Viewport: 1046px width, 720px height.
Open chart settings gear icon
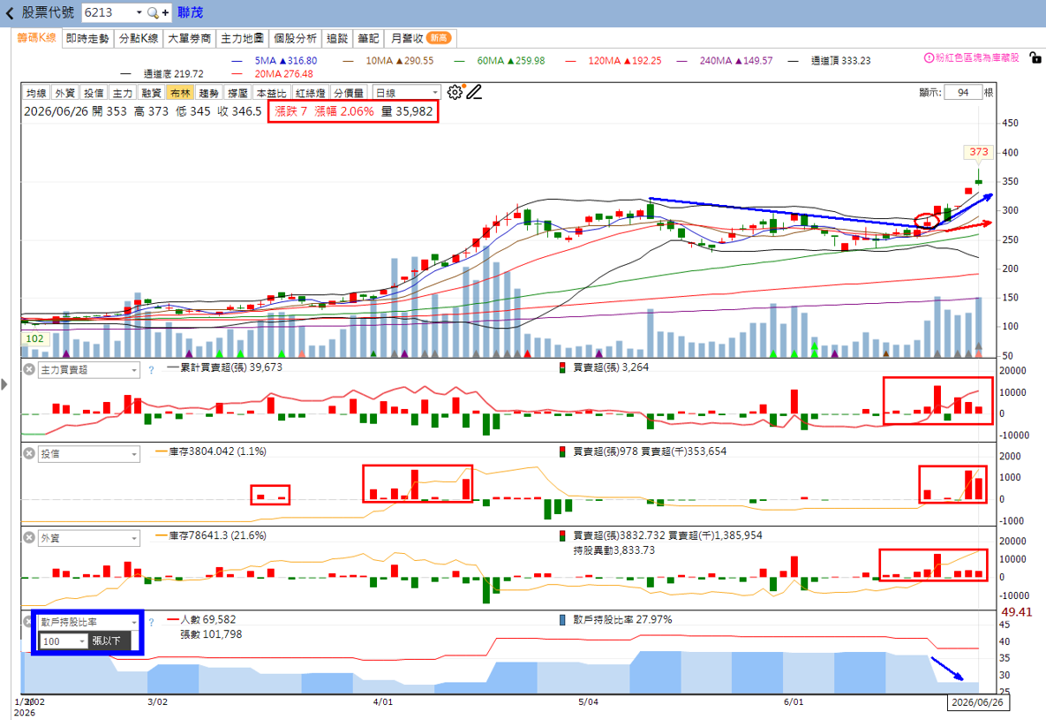click(454, 92)
